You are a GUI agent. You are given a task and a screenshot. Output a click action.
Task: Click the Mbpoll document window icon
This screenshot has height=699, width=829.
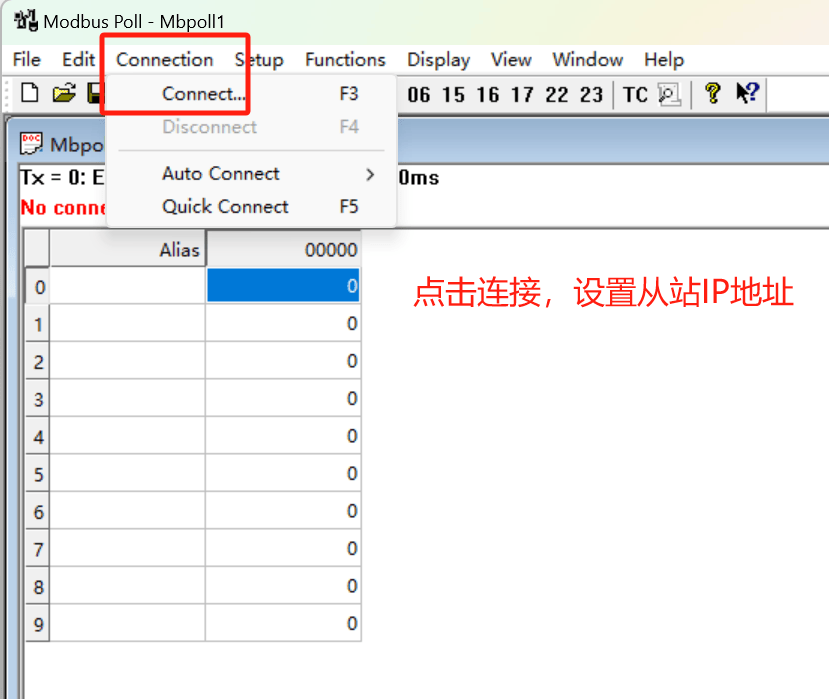click(31, 144)
